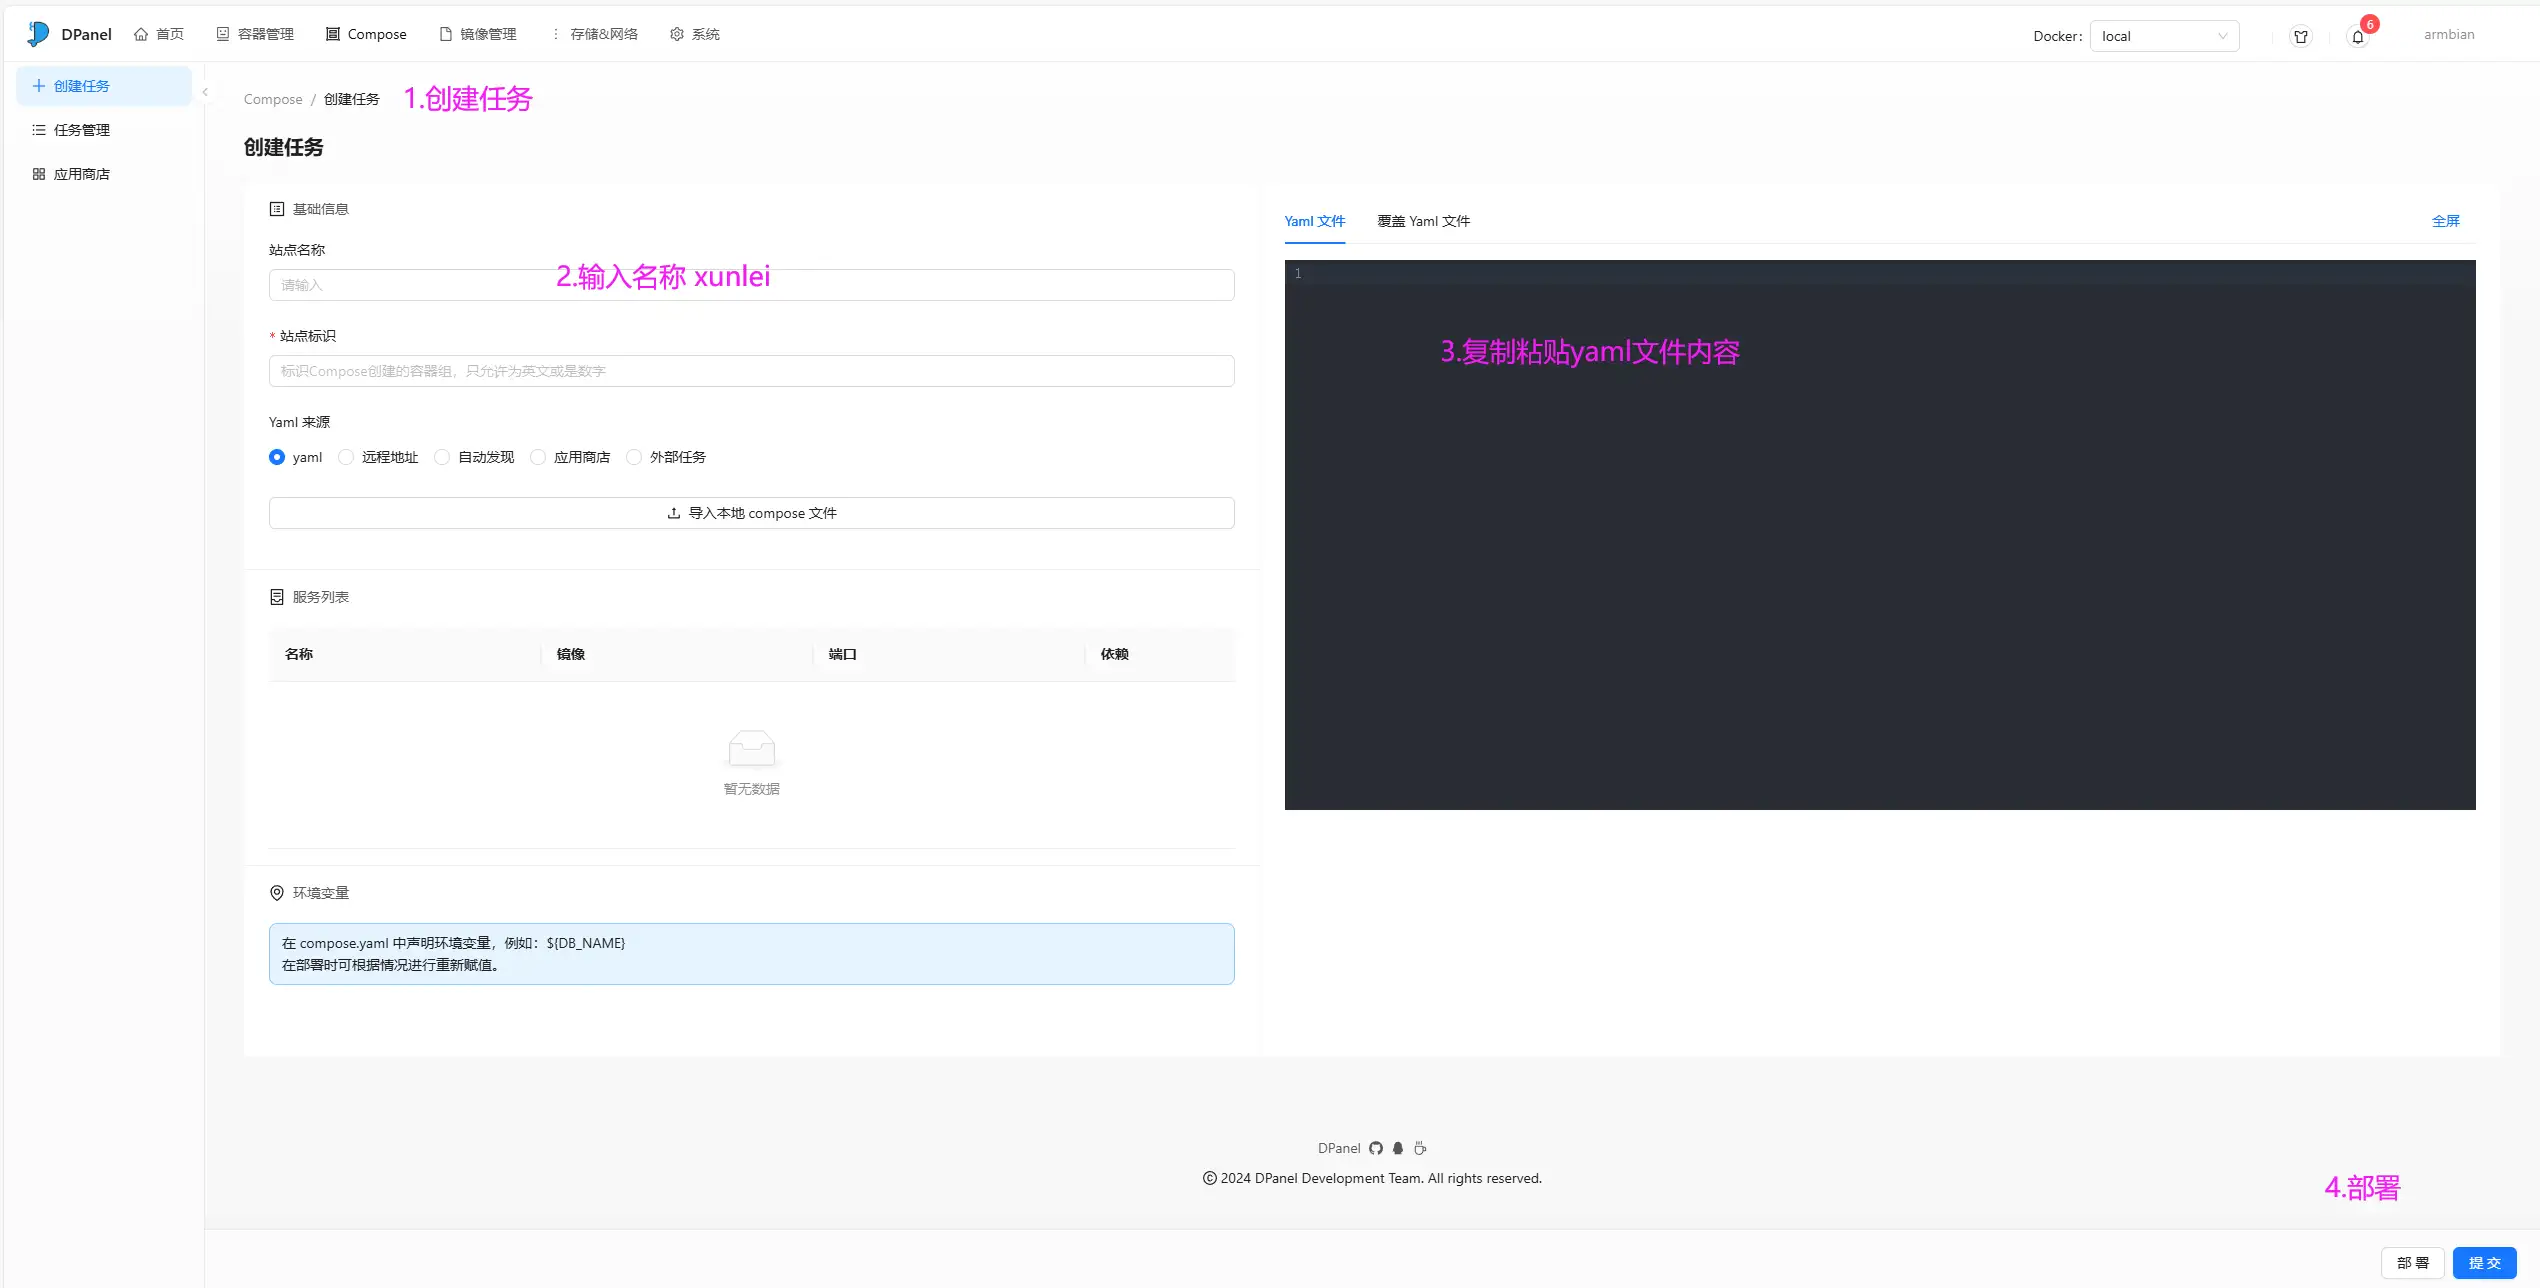The image size is (2540, 1288).
Task: Open 系统 via the gear icon
Action: 676,33
